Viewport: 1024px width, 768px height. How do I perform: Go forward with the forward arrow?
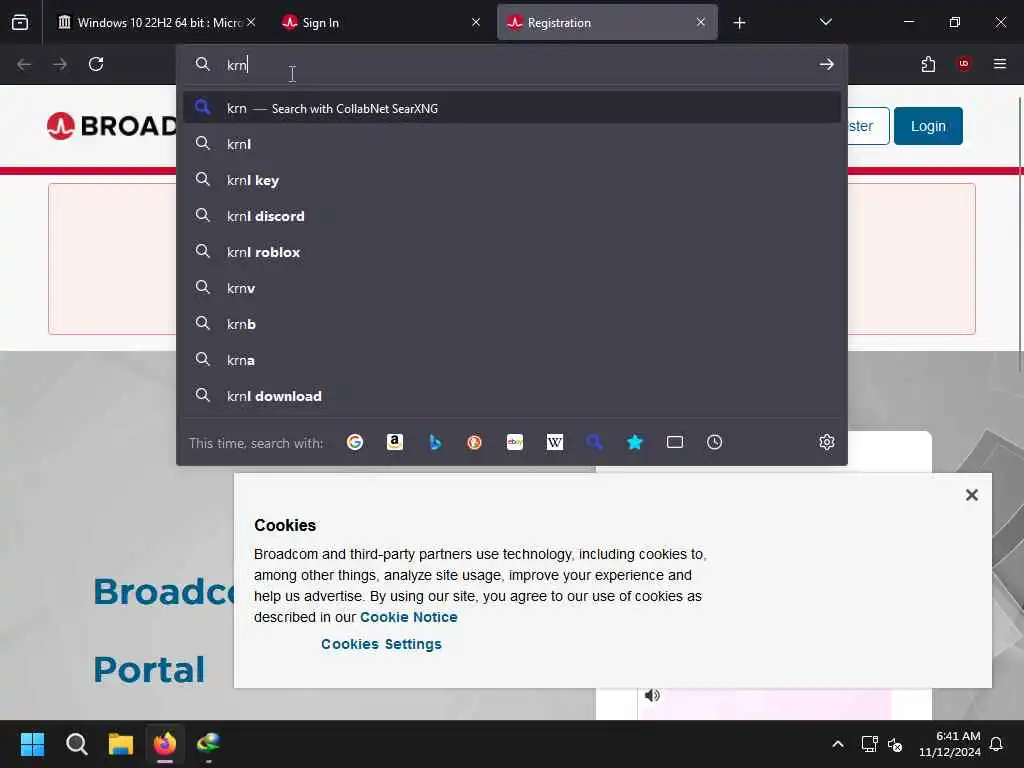pyautogui.click(x=60, y=64)
